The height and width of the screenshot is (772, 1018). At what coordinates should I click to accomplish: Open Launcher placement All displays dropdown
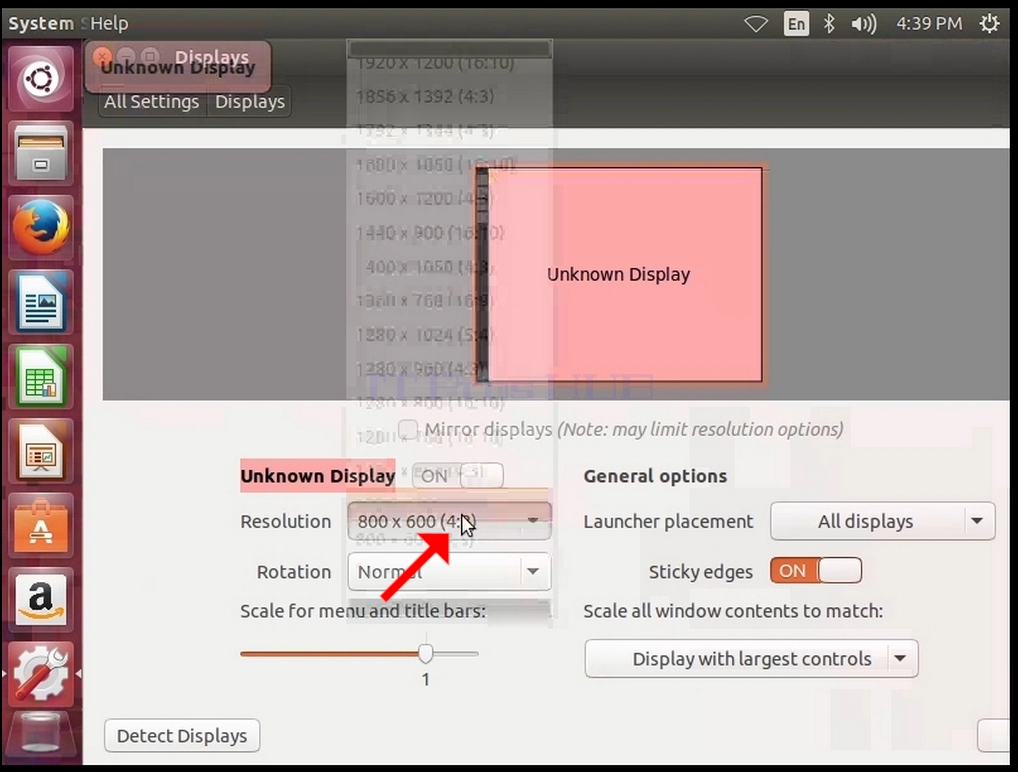coord(882,521)
